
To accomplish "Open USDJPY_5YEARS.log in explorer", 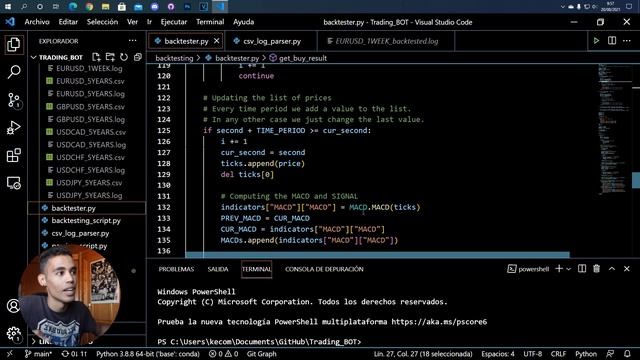I will click(89, 195).
